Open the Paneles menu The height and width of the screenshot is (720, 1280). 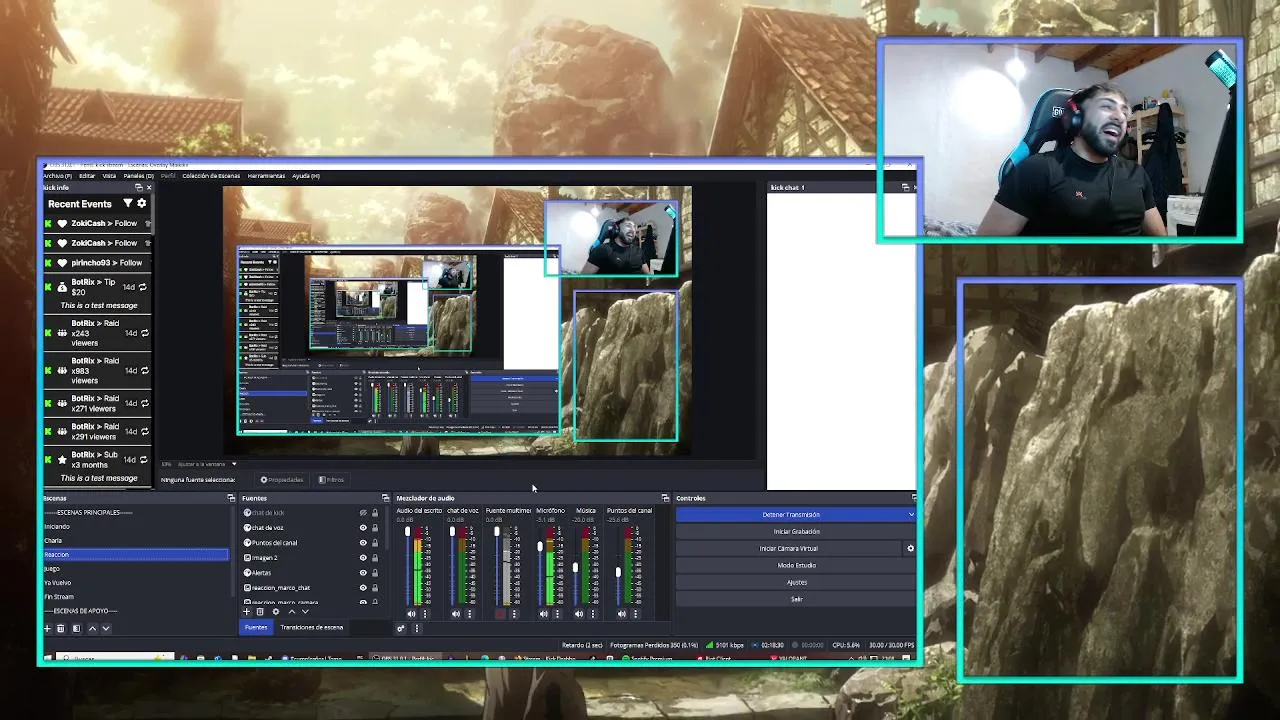click(x=138, y=176)
